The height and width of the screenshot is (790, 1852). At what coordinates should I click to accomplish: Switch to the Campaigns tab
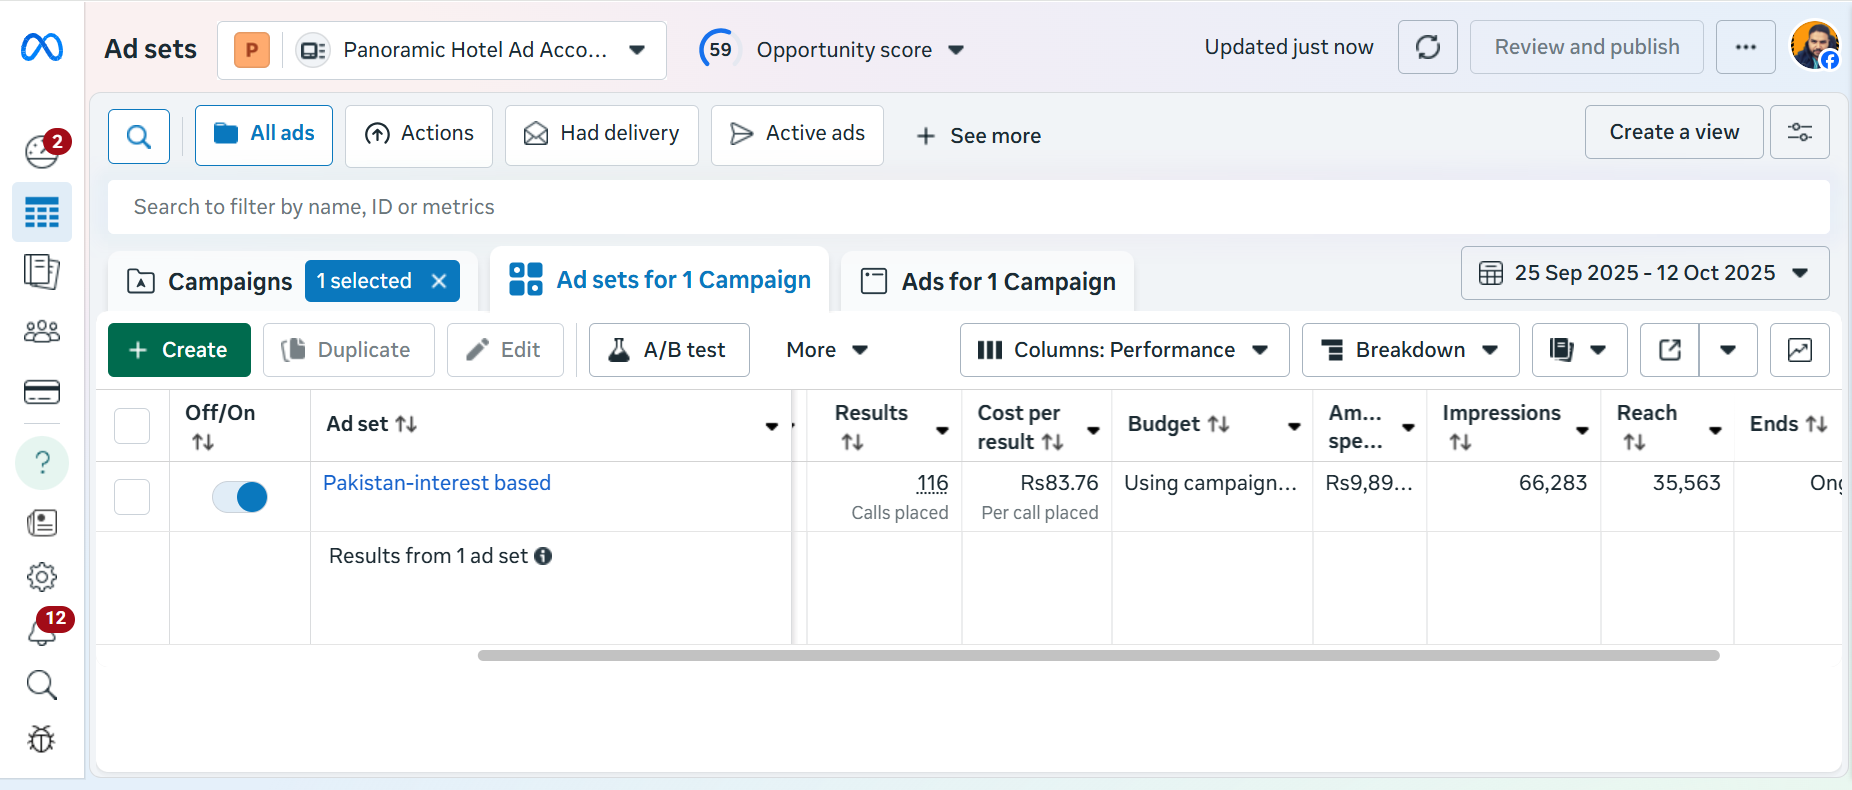point(211,282)
